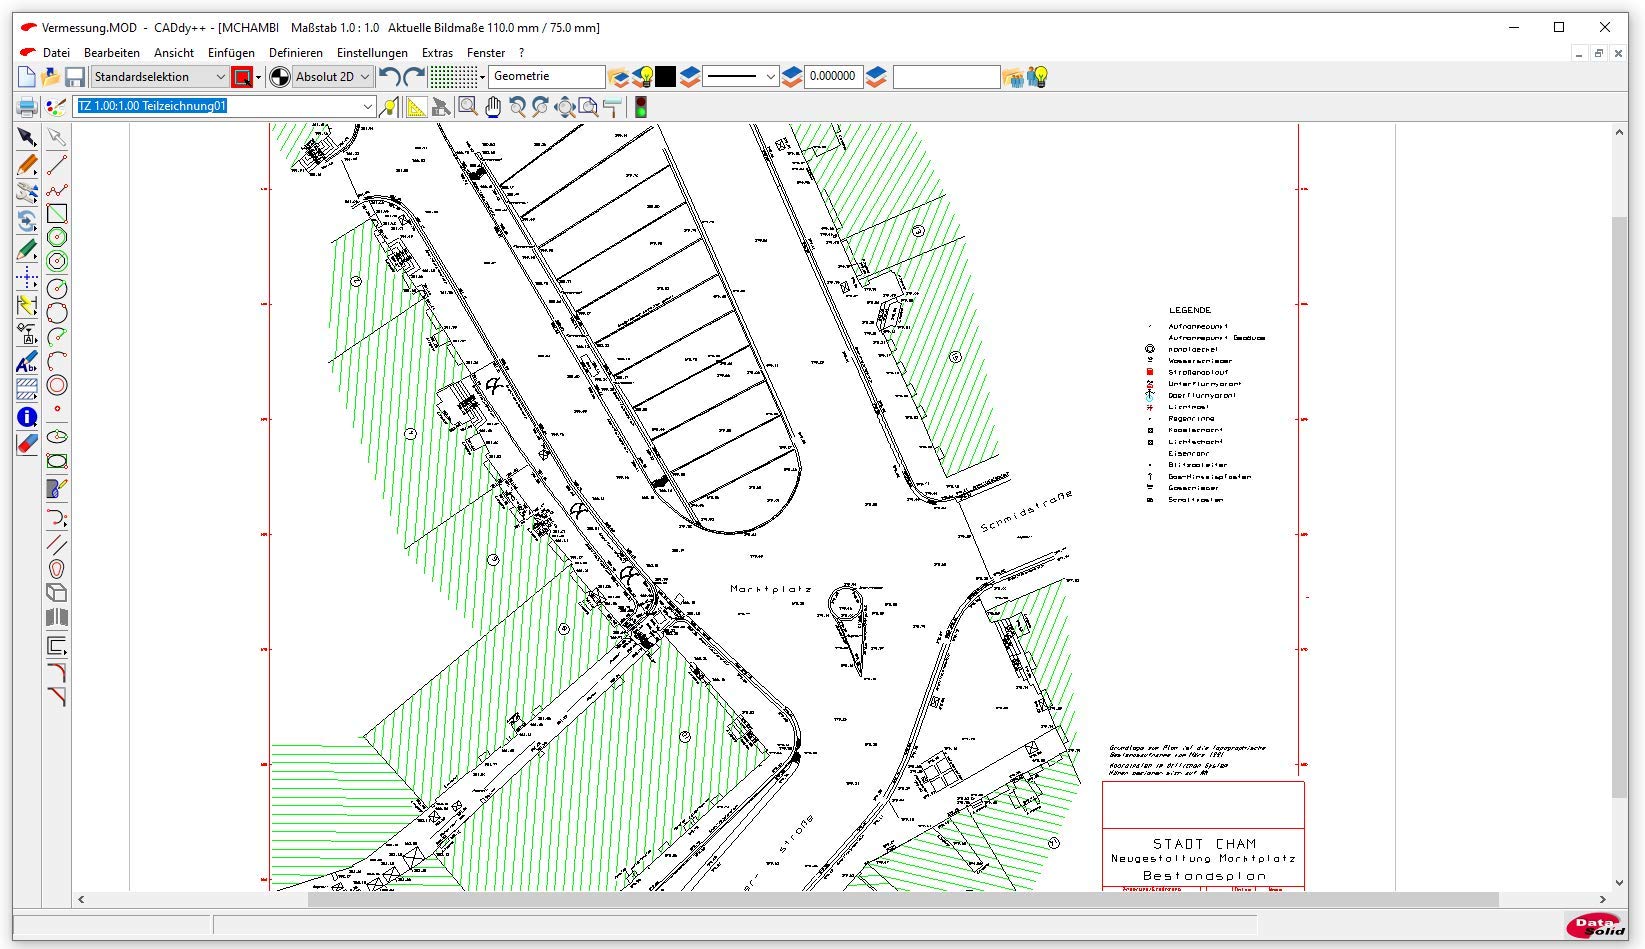The image size is (1645, 949).
Task: Open the Einstellungen menu
Action: coord(372,53)
